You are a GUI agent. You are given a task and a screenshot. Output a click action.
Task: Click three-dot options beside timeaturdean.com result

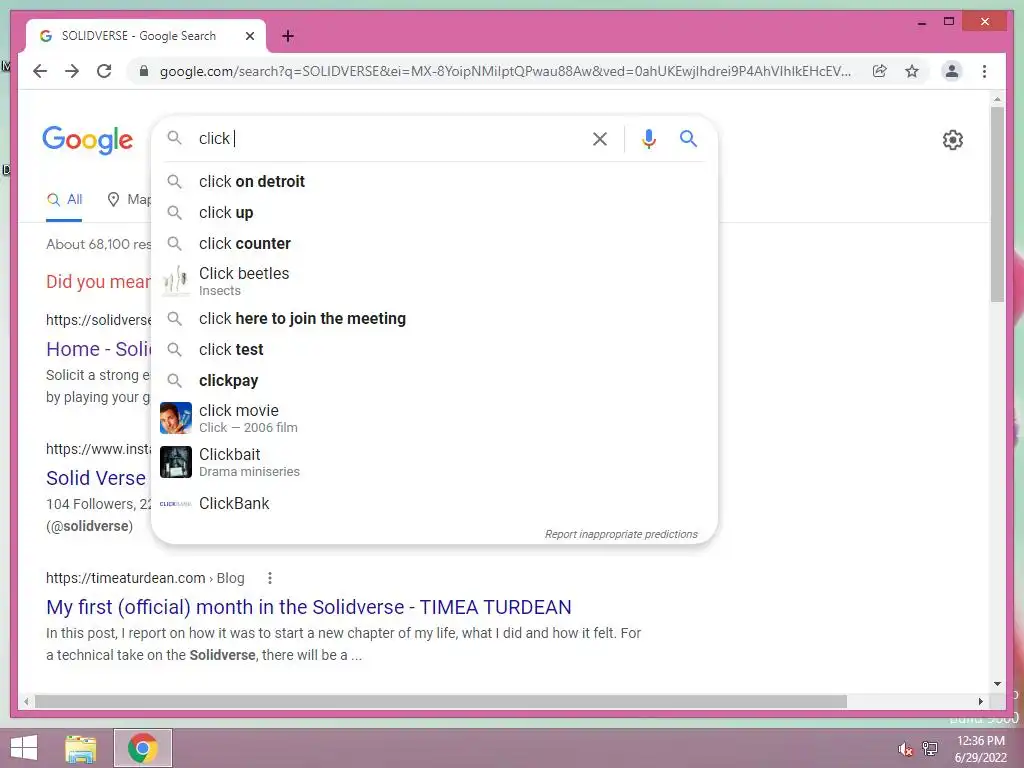coord(270,578)
